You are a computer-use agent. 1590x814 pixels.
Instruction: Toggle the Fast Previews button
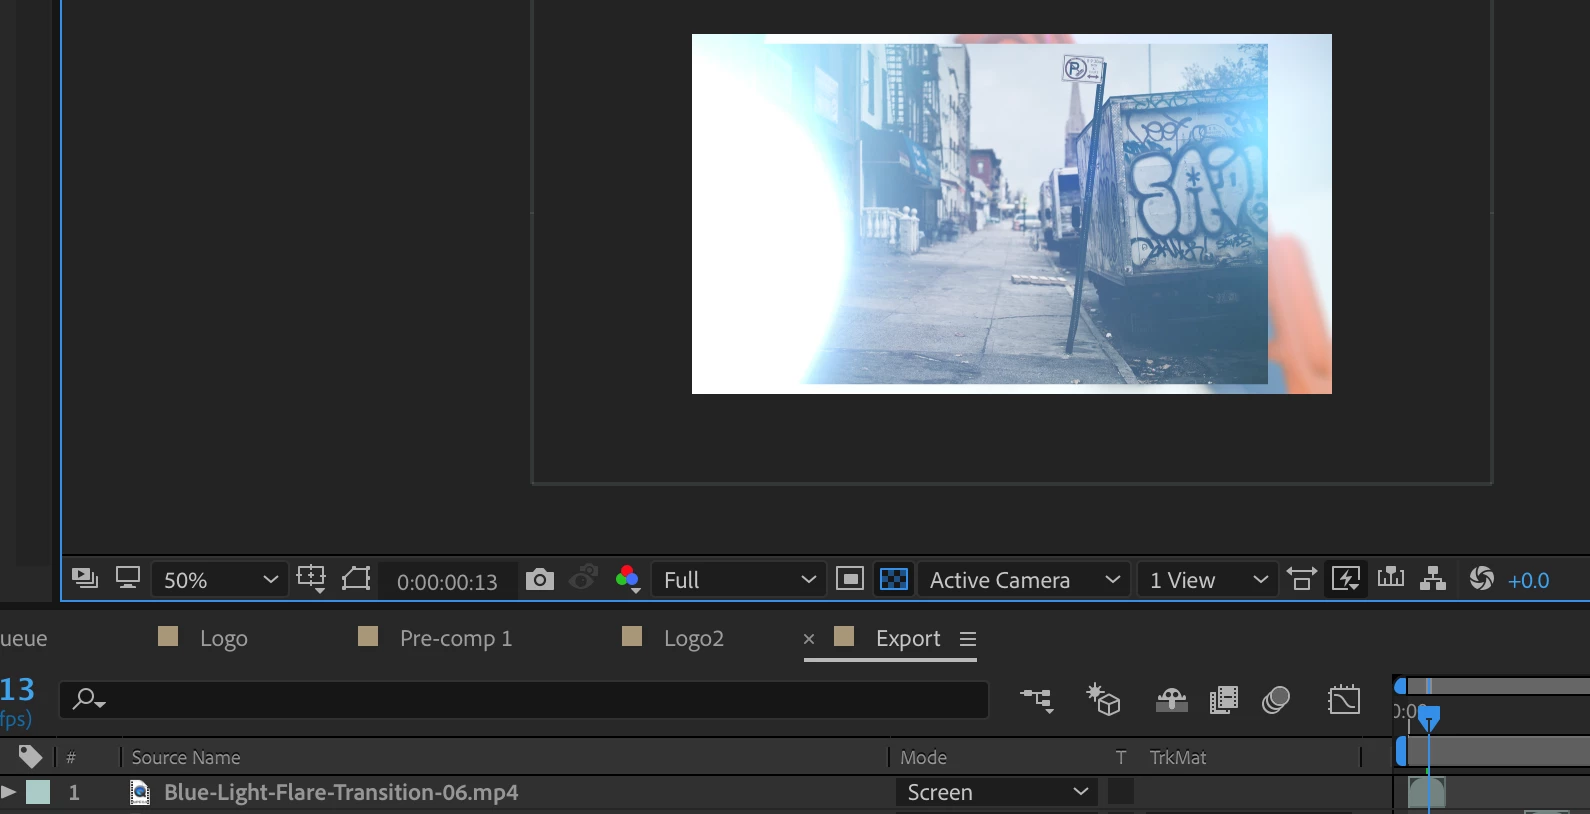tap(1346, 579)
